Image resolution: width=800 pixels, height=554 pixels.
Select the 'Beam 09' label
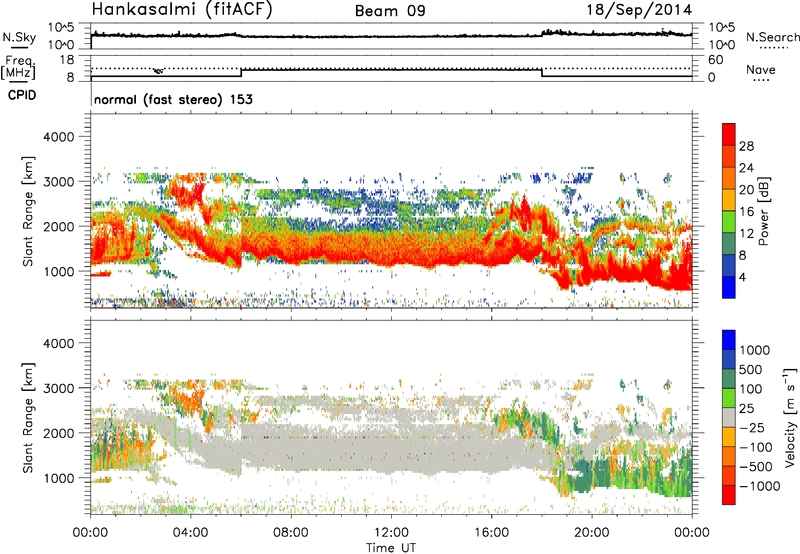click(390, 11)
